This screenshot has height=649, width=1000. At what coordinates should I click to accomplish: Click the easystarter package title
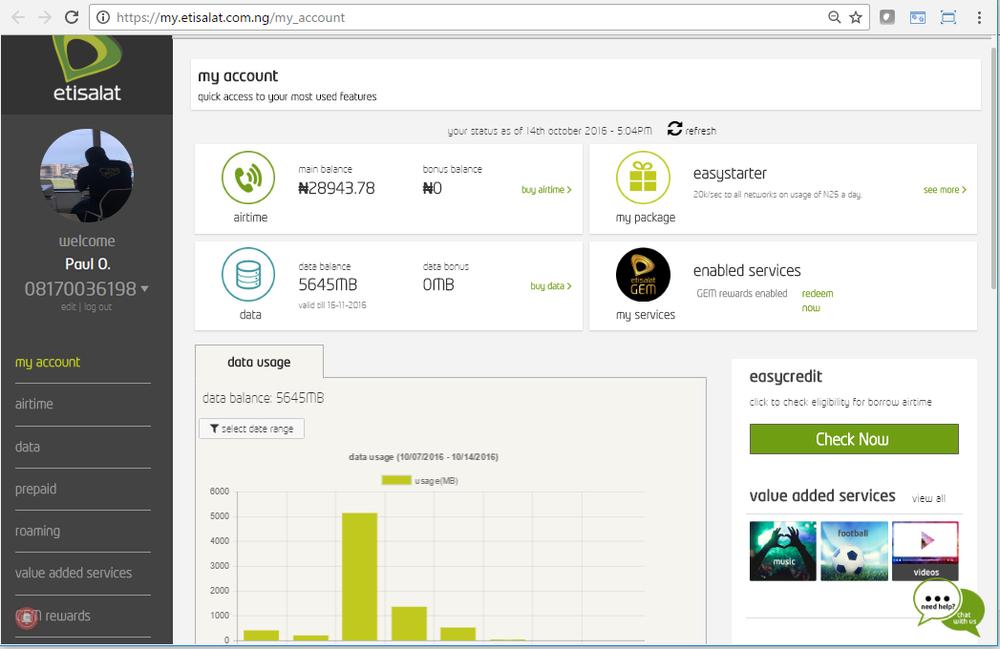(730, 173)
